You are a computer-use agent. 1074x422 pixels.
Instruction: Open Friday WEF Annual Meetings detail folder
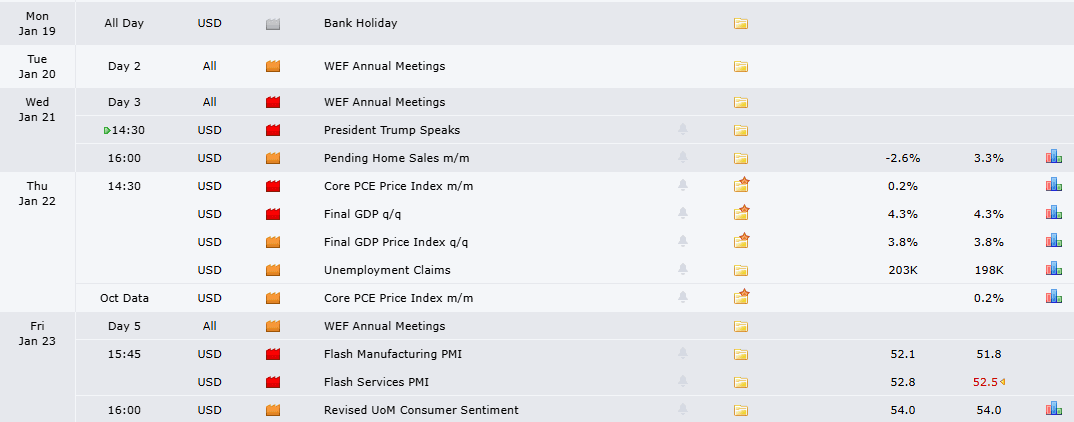tap(740, 326)
